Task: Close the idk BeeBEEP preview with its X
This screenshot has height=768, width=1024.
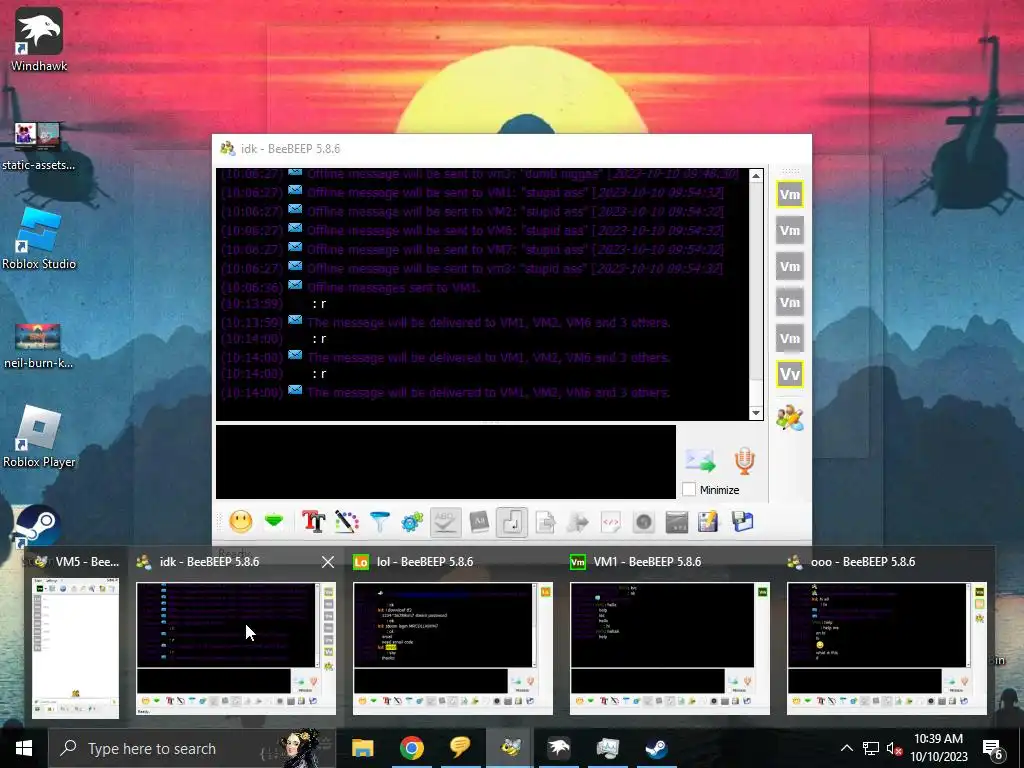Action: pos(328,562)
